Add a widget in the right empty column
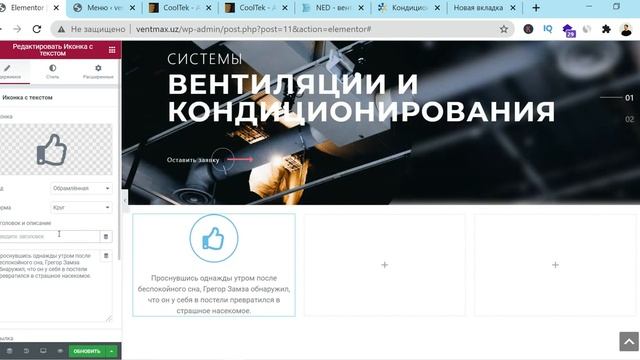Screen dimensions: 640x360 point(555,265)
